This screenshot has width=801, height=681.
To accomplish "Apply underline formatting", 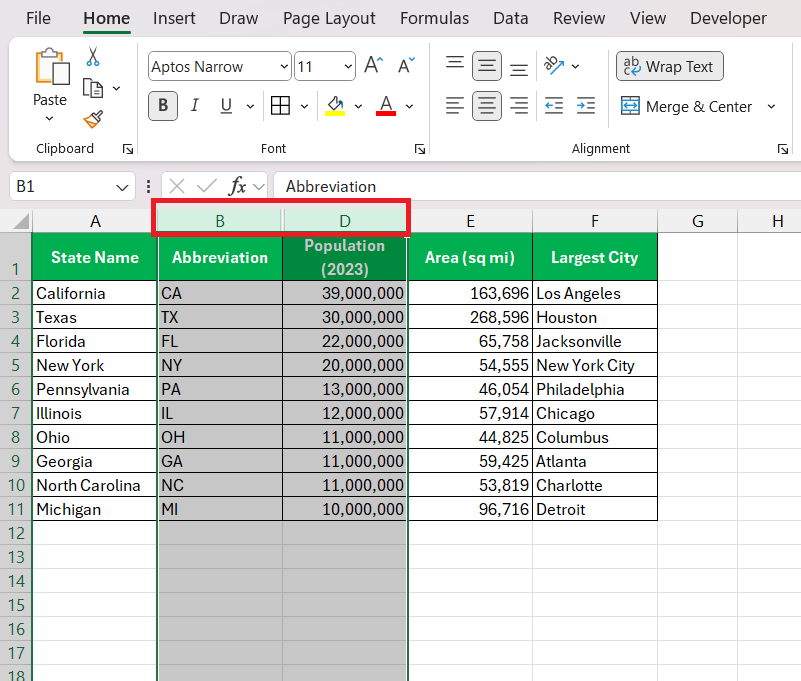I will click(x=226, y=106).
